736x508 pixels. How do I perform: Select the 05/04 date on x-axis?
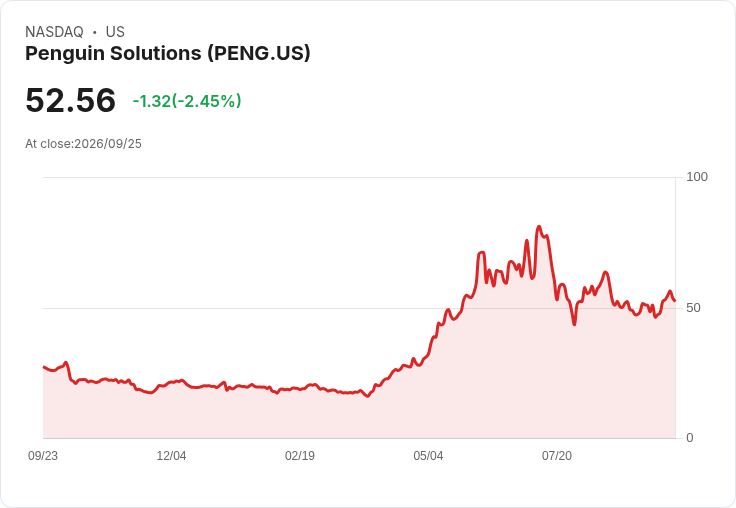[428, 456]
